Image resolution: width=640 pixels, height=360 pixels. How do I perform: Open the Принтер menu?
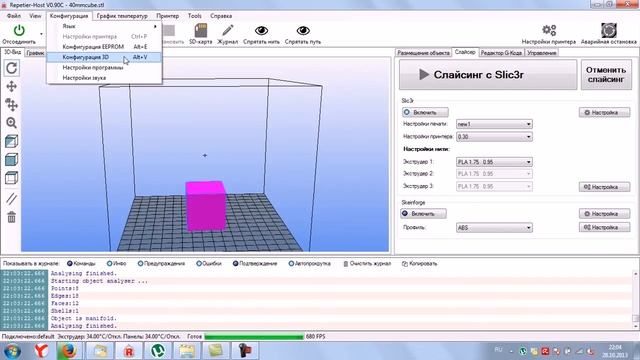pos(168,16)
